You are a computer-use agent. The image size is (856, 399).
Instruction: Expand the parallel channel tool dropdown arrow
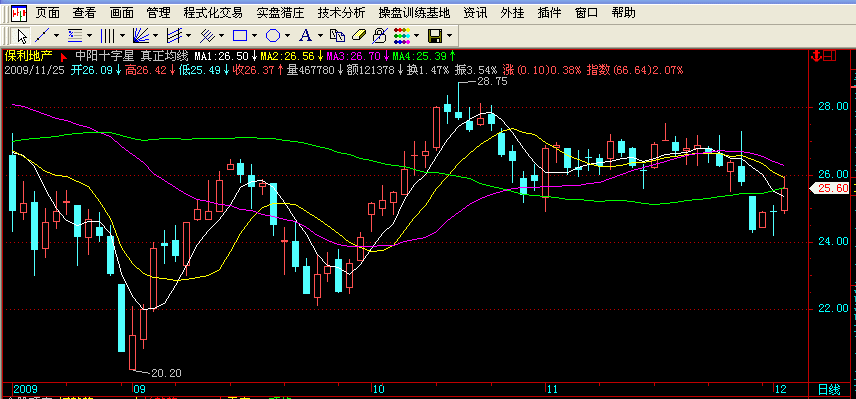pos(222,37)
